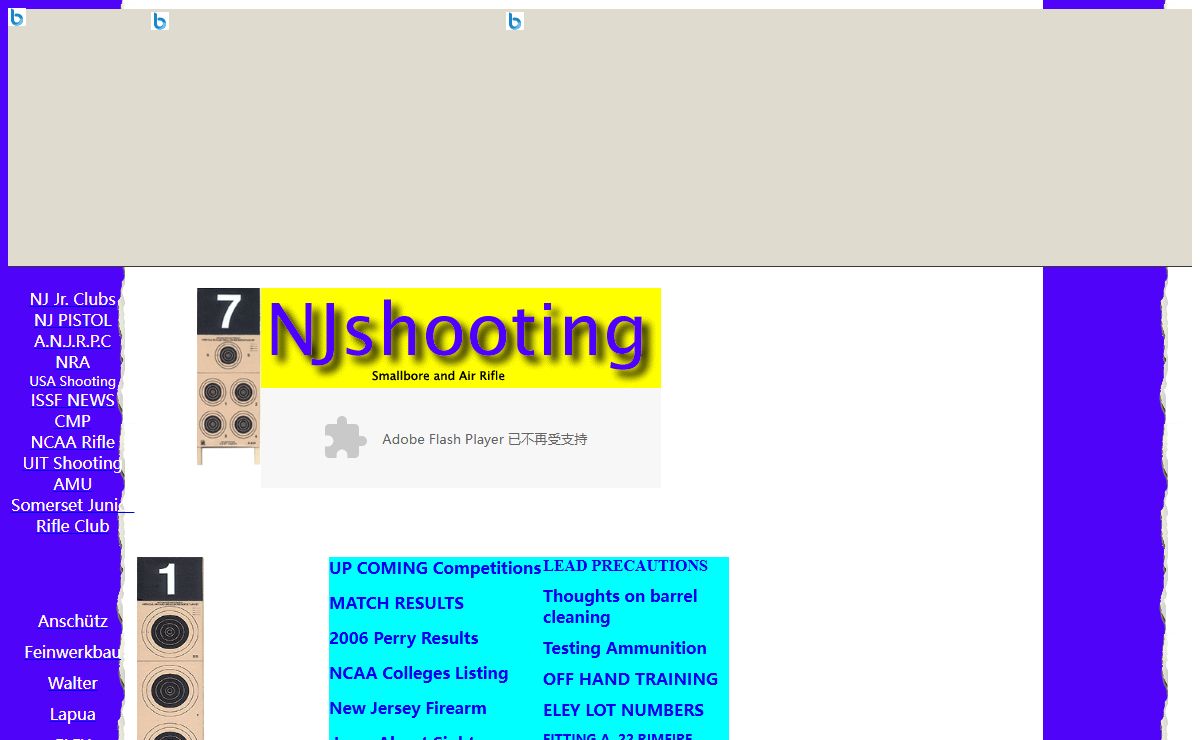Open the NJ Jr. Clubs link

72,299
